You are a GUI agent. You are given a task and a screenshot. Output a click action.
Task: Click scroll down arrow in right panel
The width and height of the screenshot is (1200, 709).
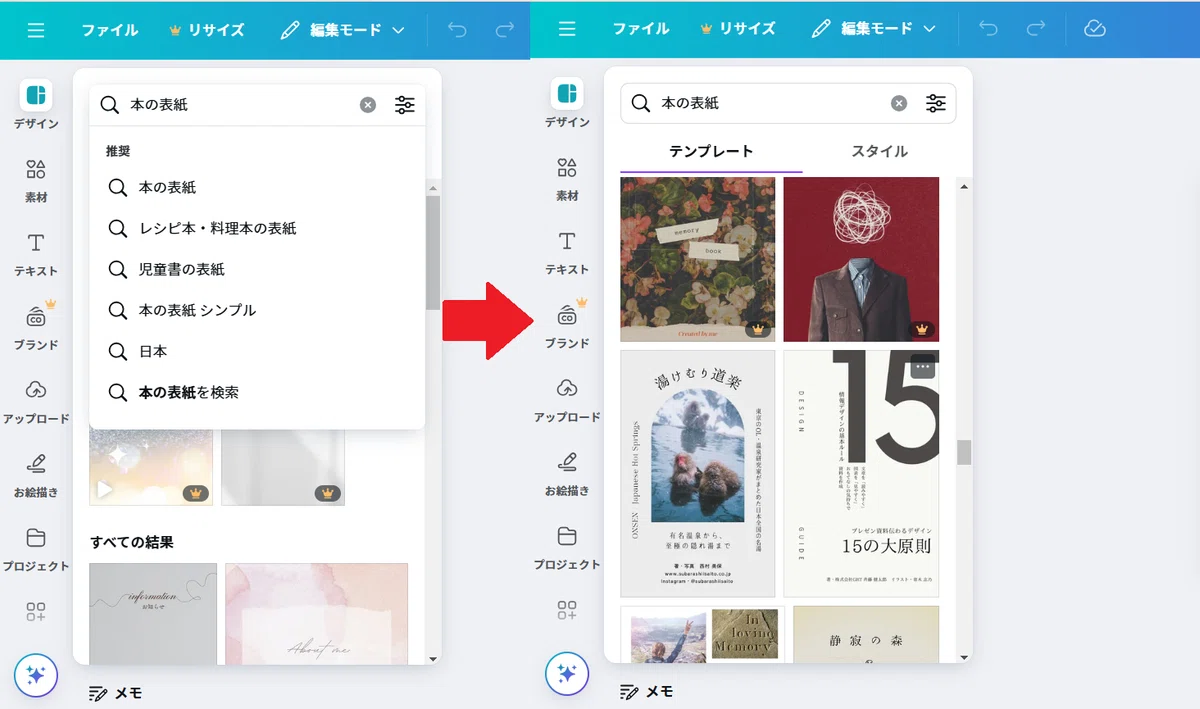coord(964,658)
